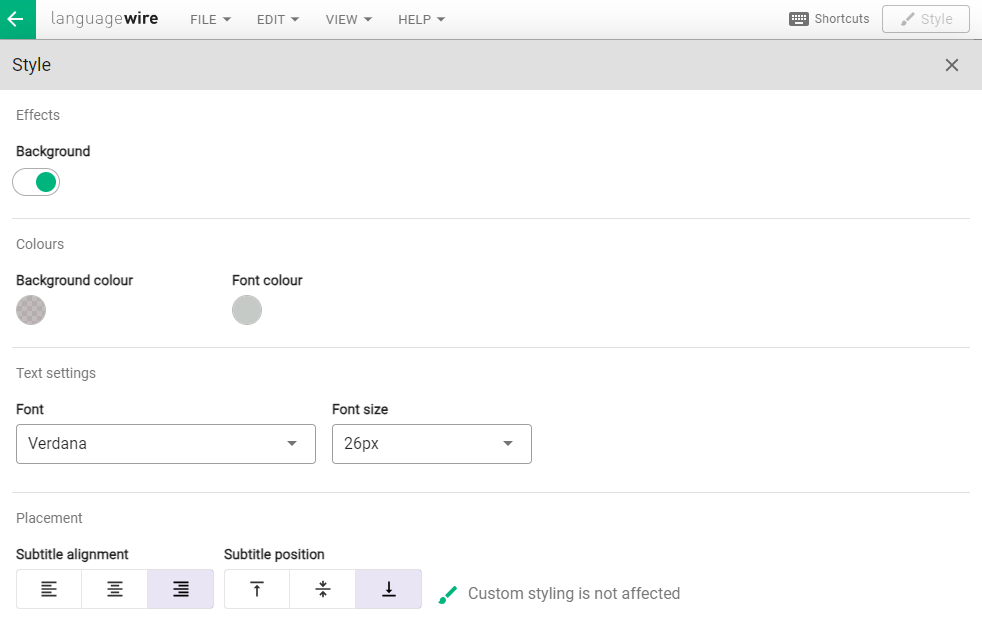Open the EDIT menu

tap(277, 20)
